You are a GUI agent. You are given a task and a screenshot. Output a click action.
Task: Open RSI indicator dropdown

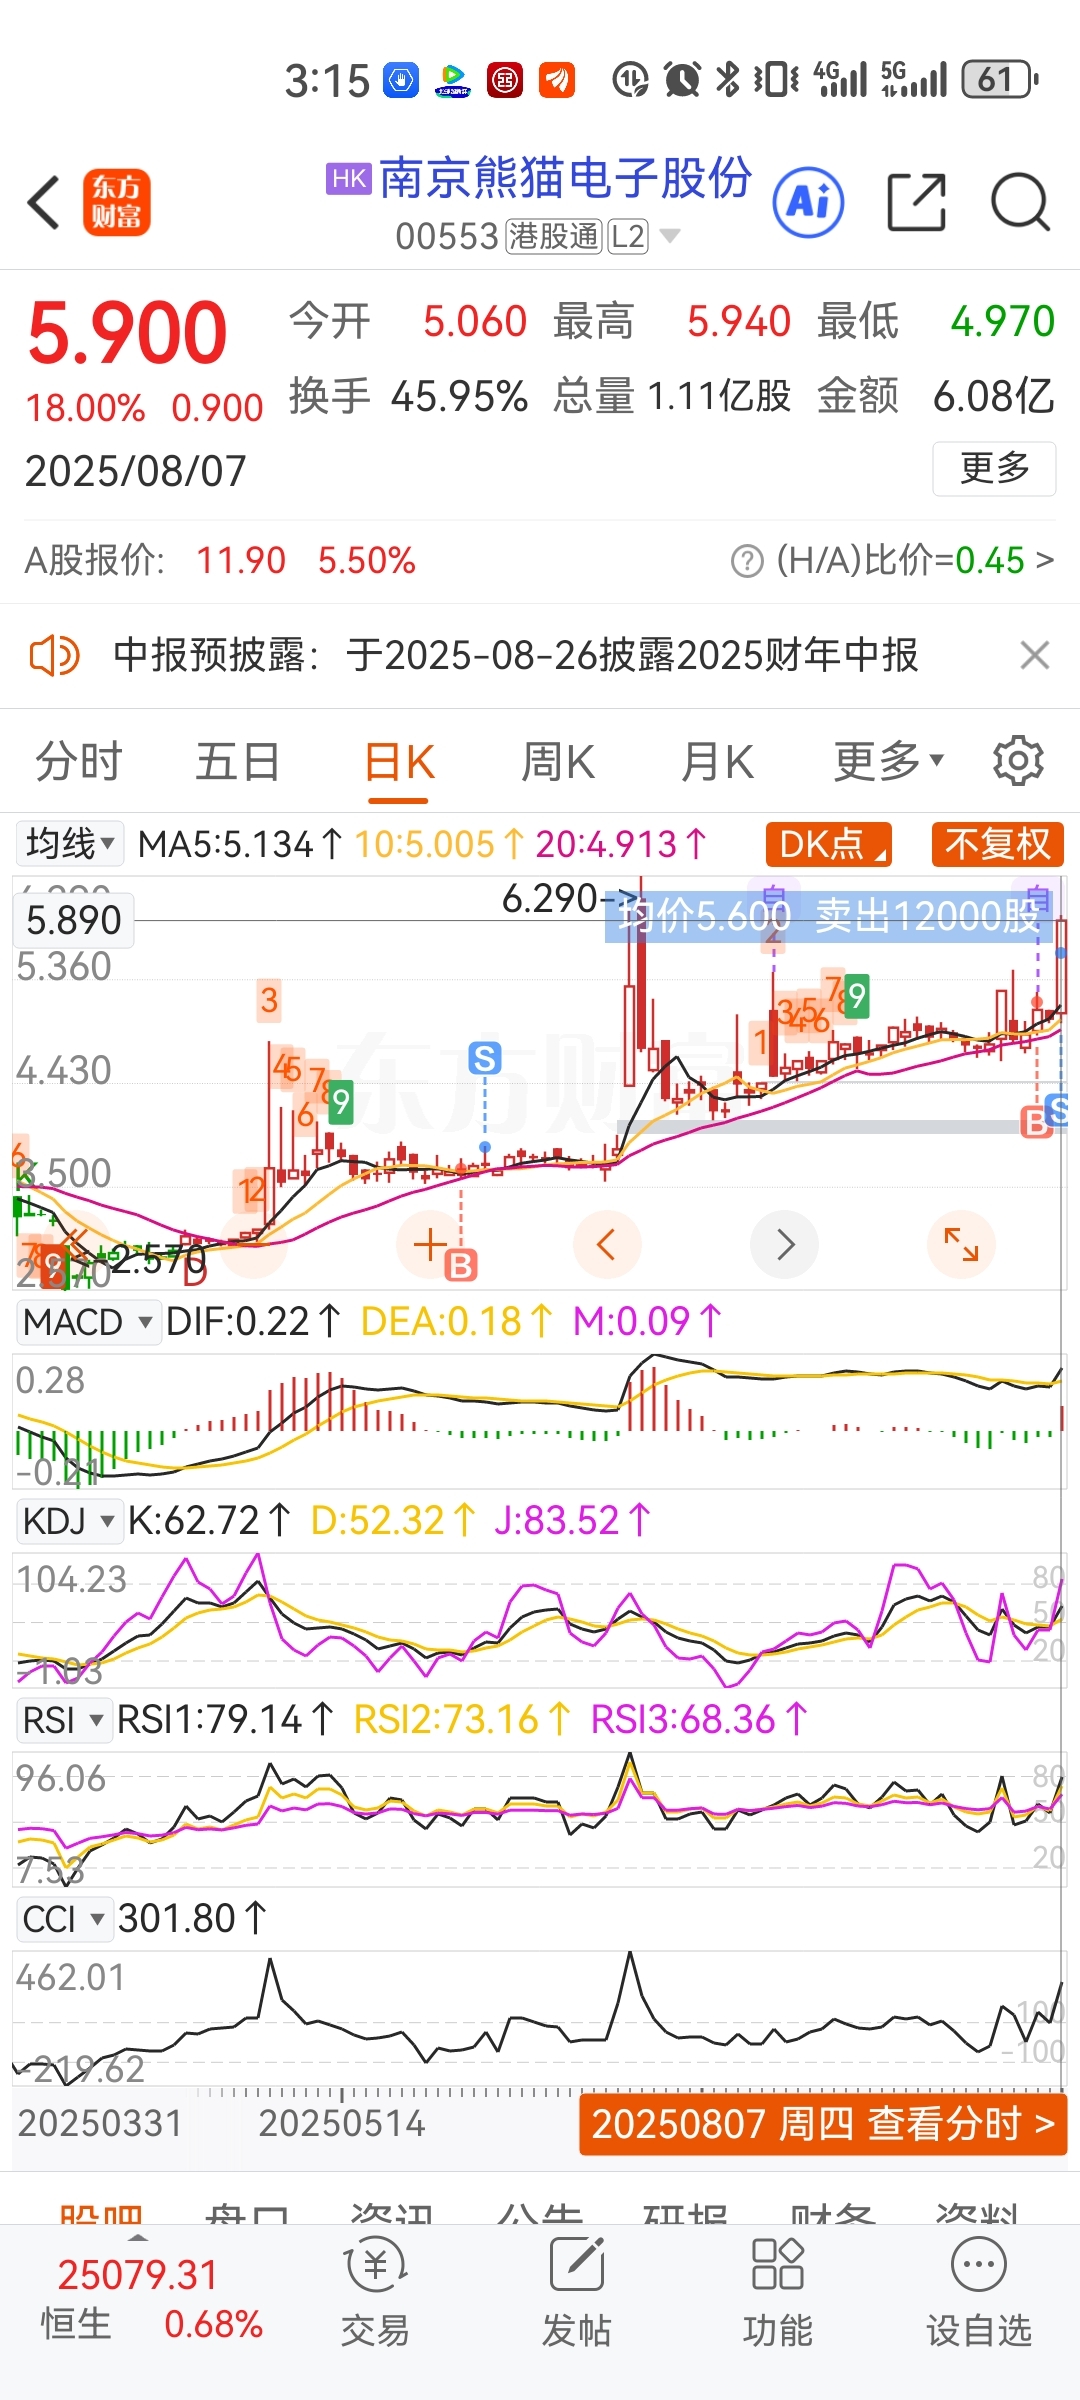tap(64, 1720)
